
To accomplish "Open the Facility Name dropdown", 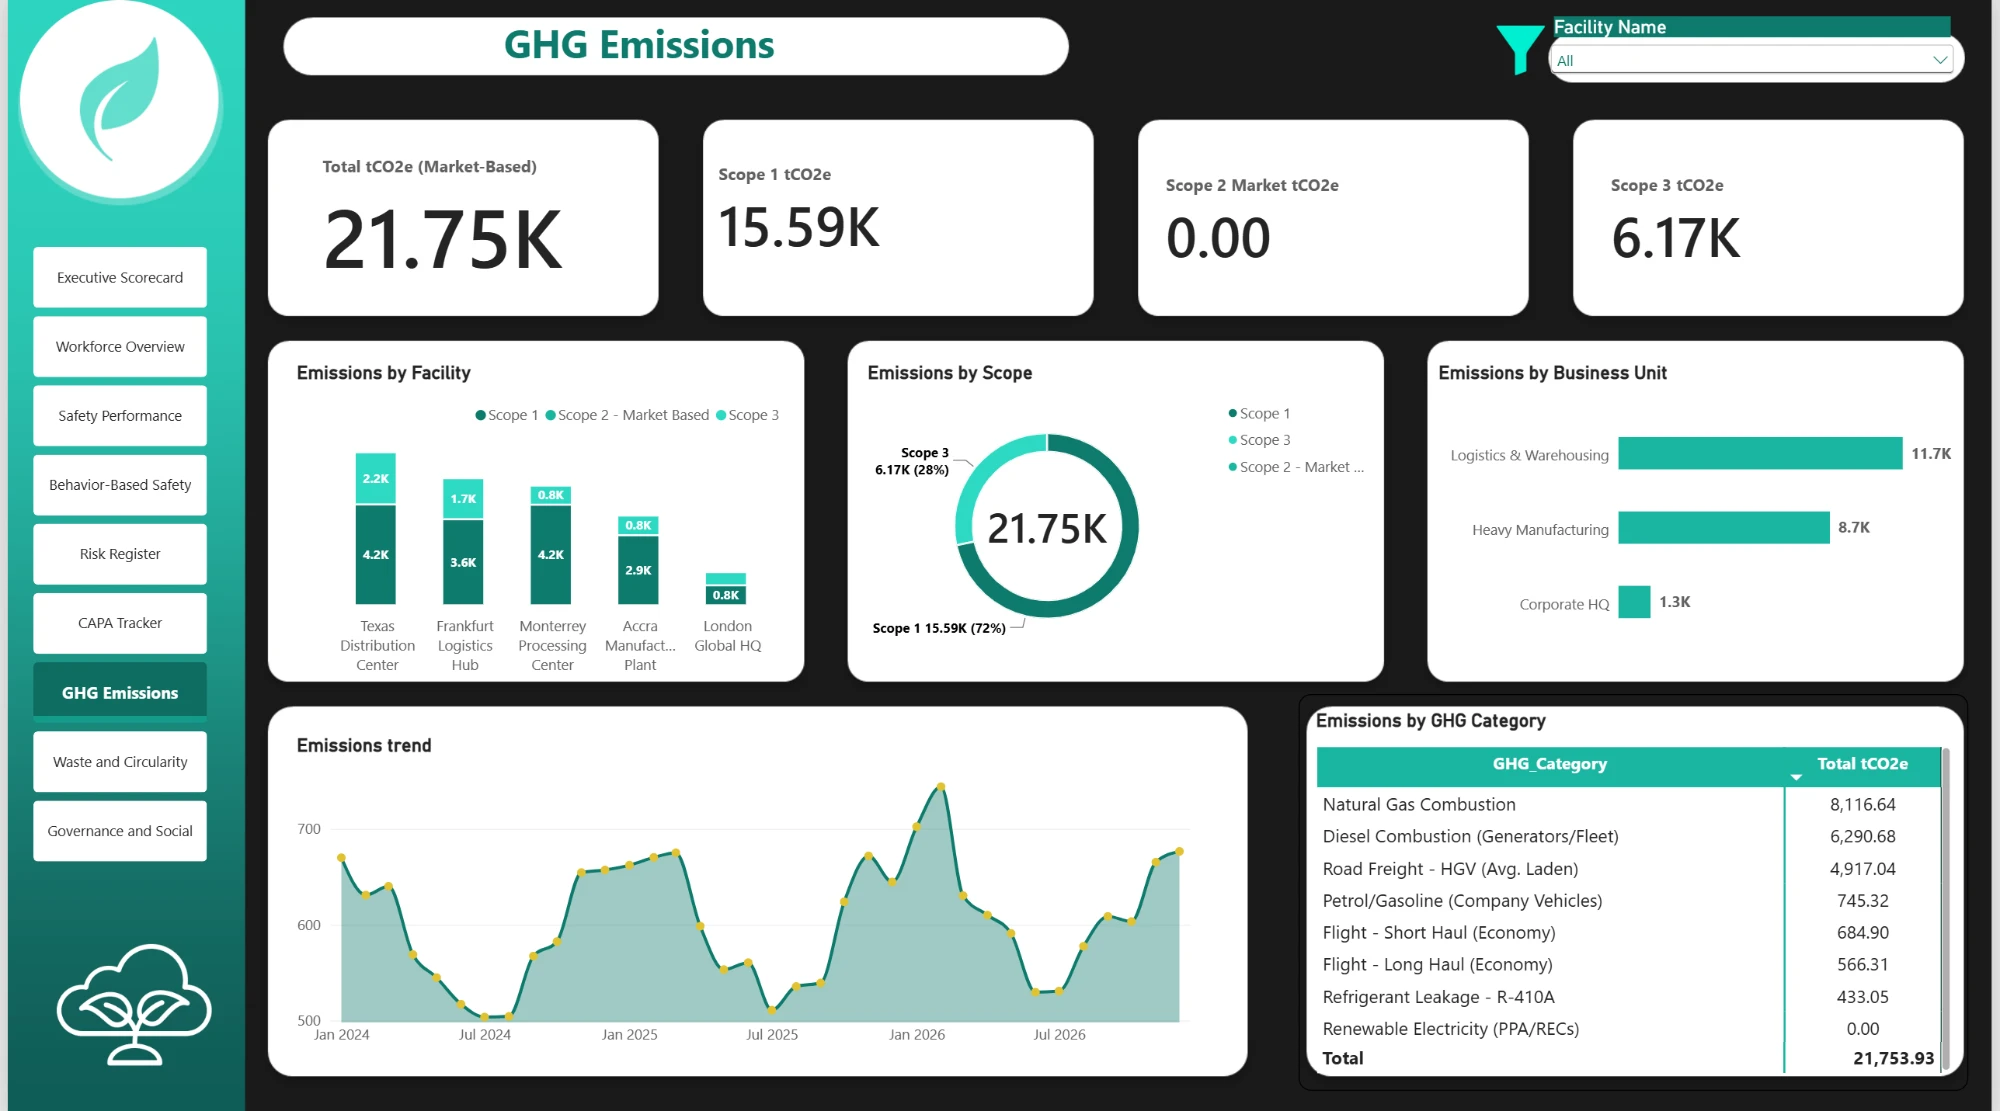I will pyautogui.click(x=1753, y=60).
